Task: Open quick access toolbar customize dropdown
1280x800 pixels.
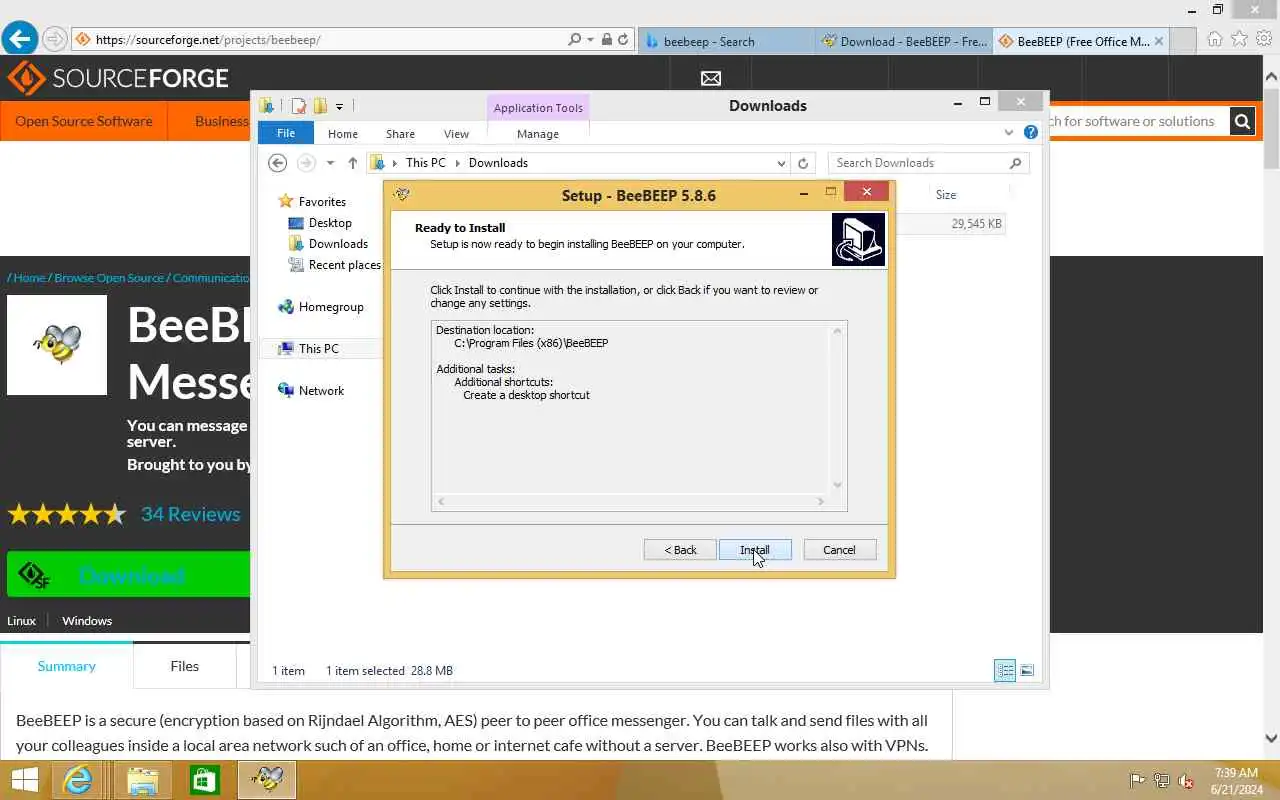Action: (x=339, y=106)
